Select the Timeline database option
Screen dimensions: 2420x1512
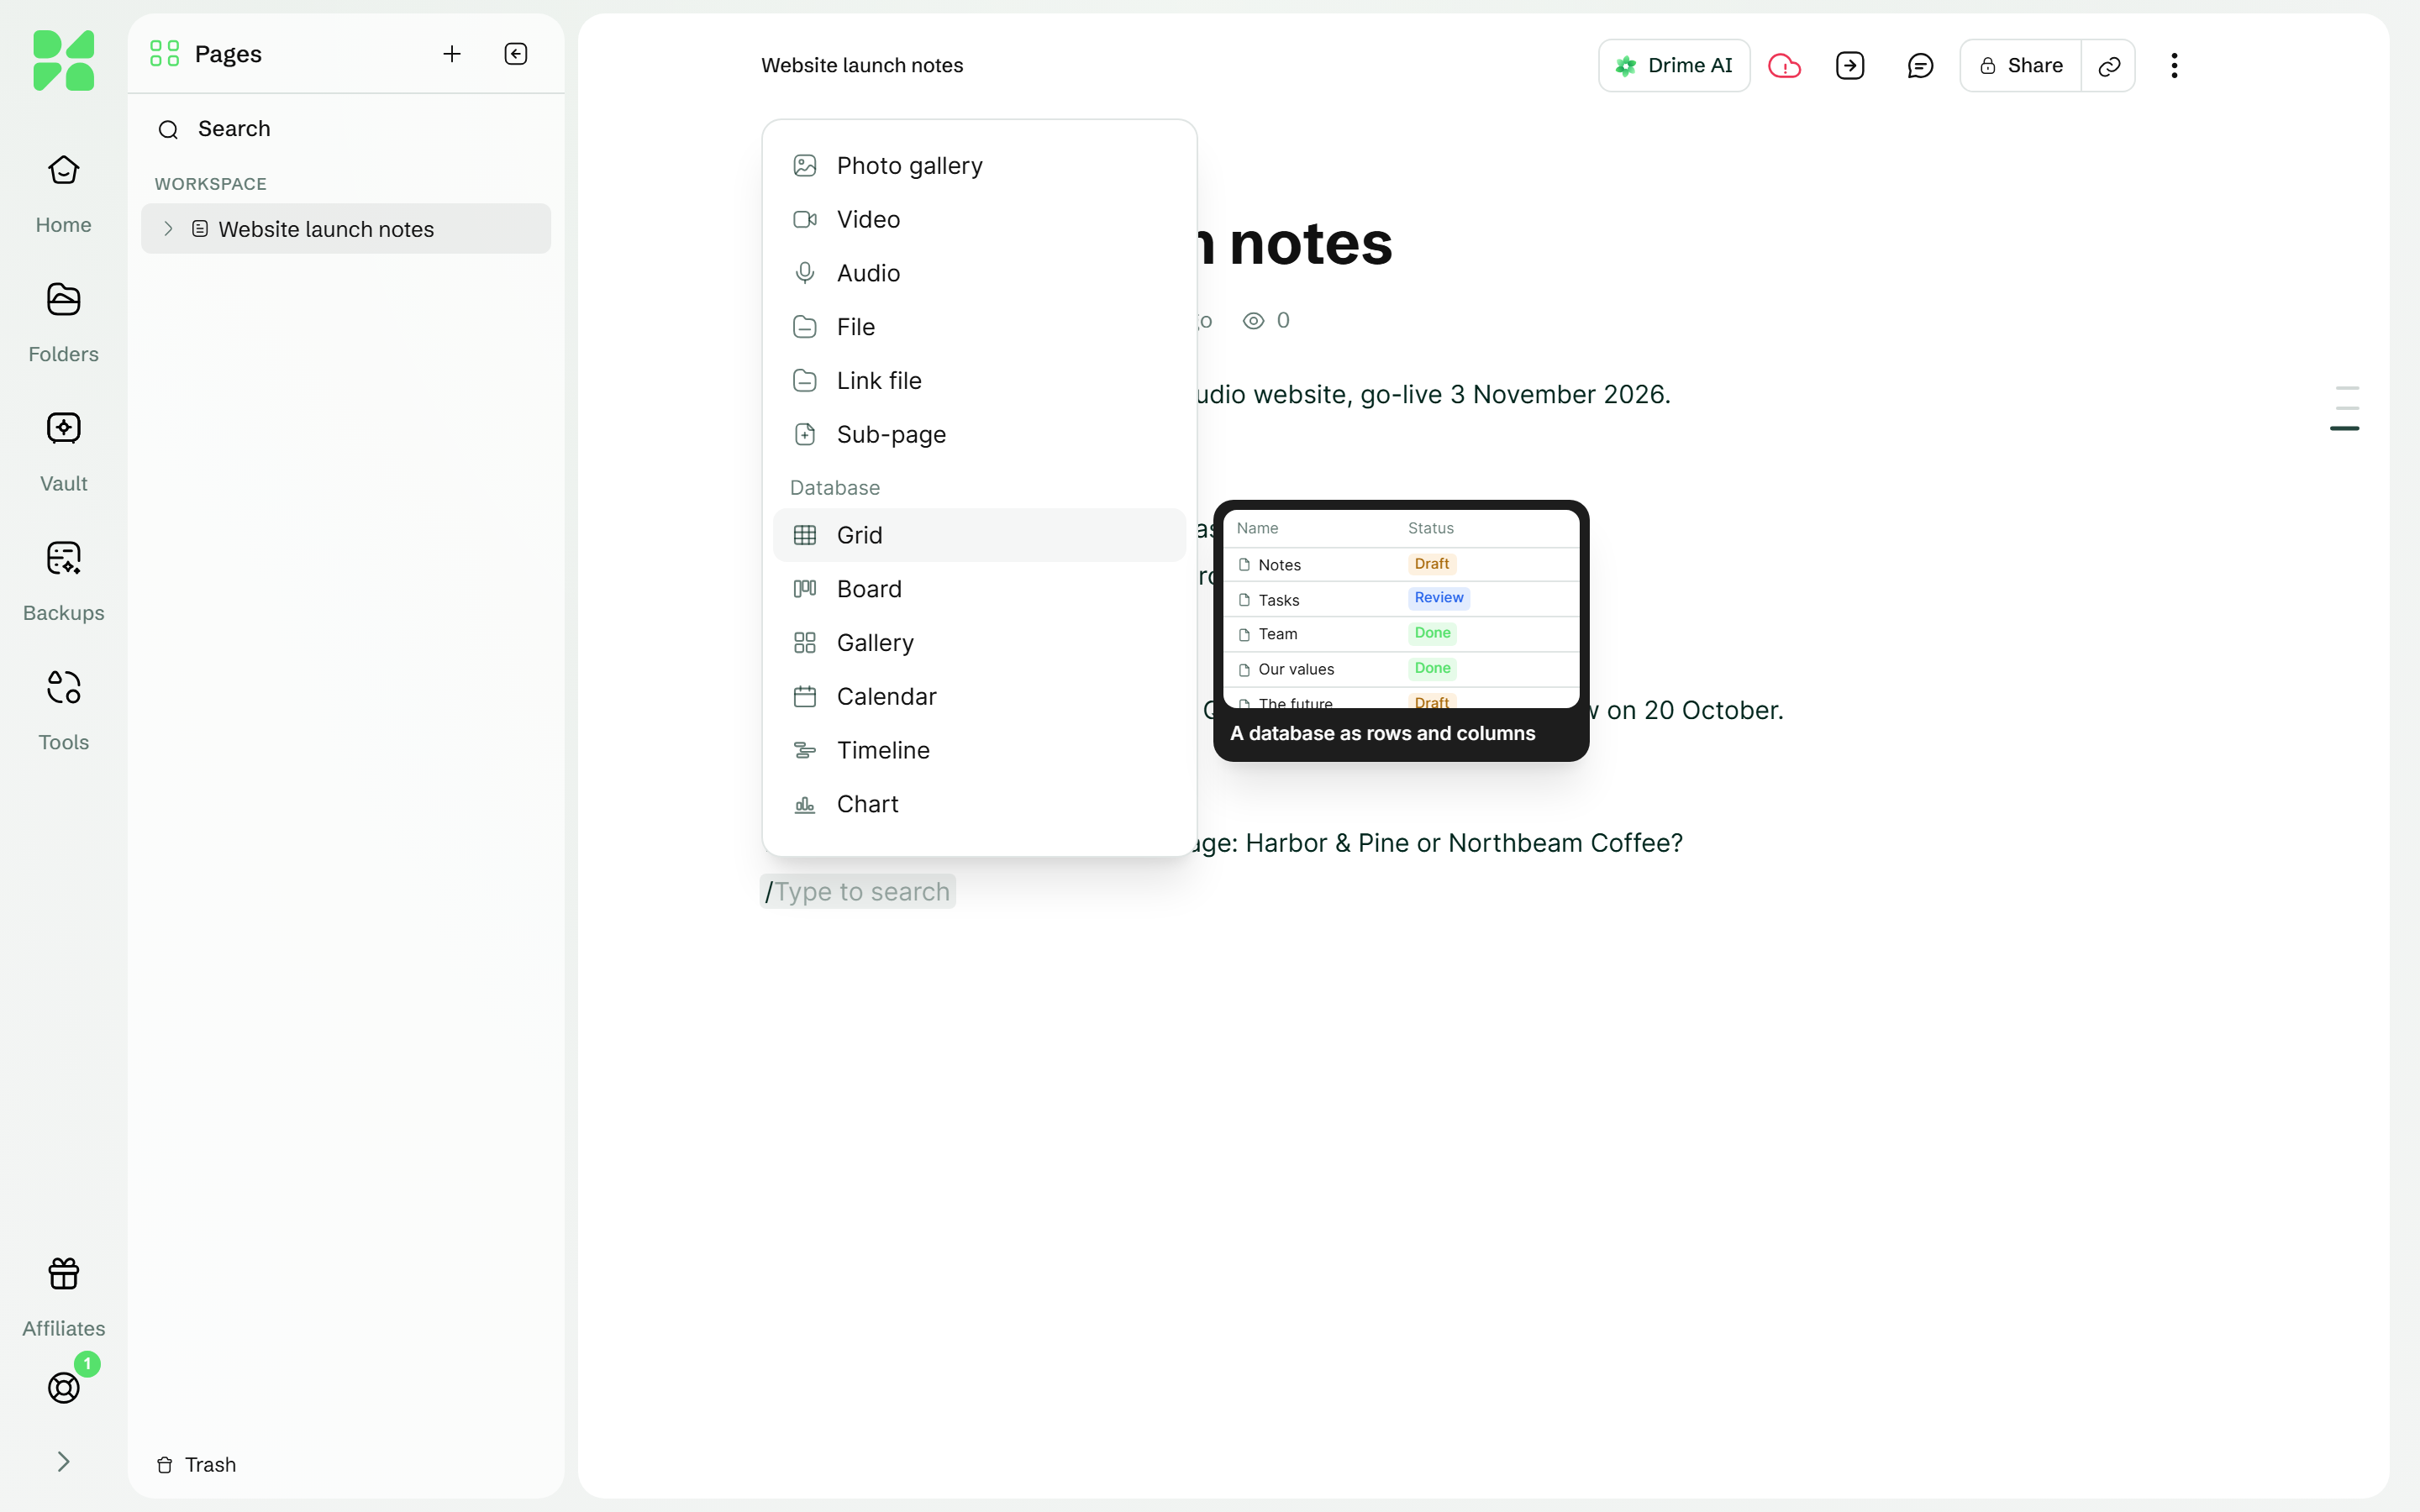pyautogui.click(x=979, y=751)
